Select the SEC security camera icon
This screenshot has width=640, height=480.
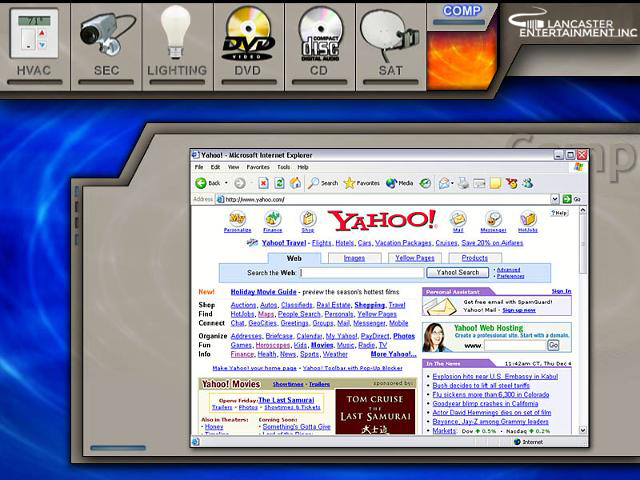pos(106,46)
